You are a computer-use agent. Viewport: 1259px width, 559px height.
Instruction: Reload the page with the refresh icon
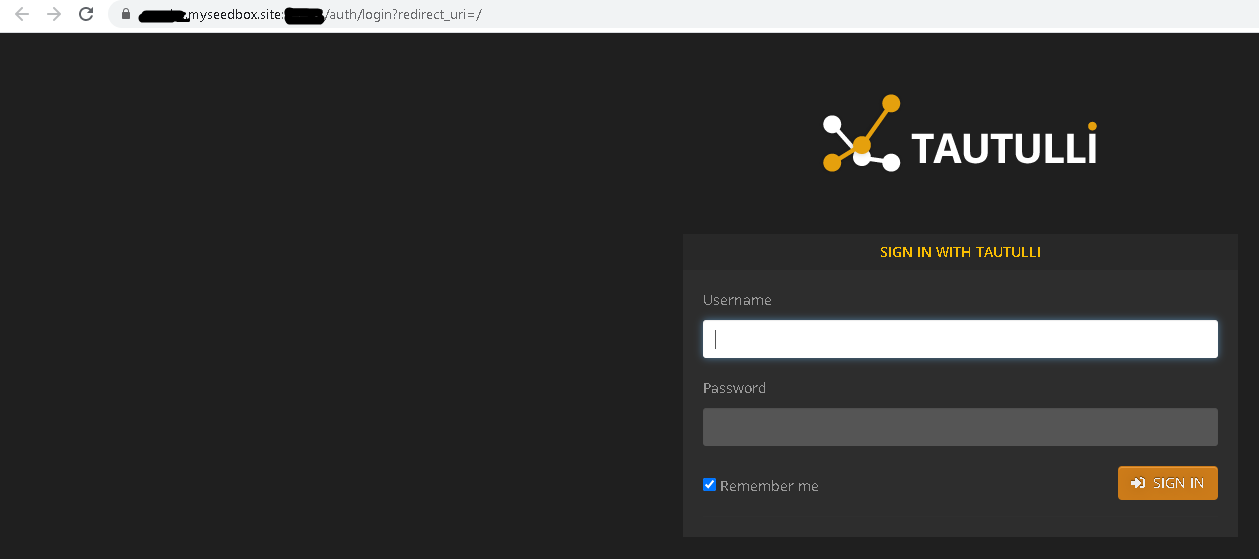pyautogui.click(x=86, y=14)
